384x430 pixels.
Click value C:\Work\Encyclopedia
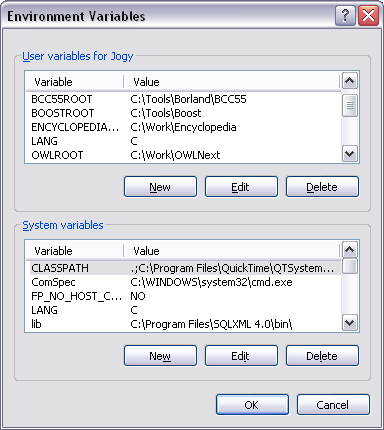183,127
